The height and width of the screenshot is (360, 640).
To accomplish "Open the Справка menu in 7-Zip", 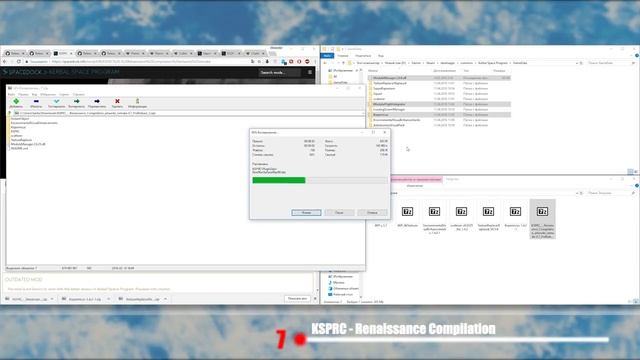I will [x=78, y=94].
